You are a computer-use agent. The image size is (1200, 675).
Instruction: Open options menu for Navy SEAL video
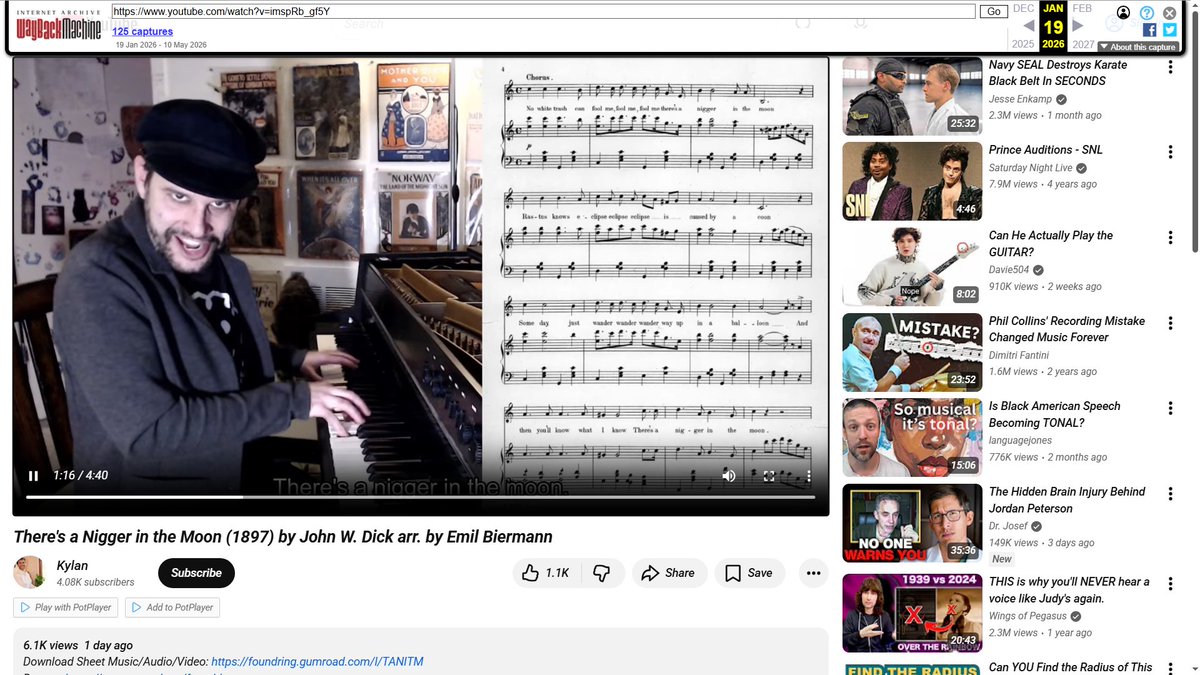(x=1170, y=67)
